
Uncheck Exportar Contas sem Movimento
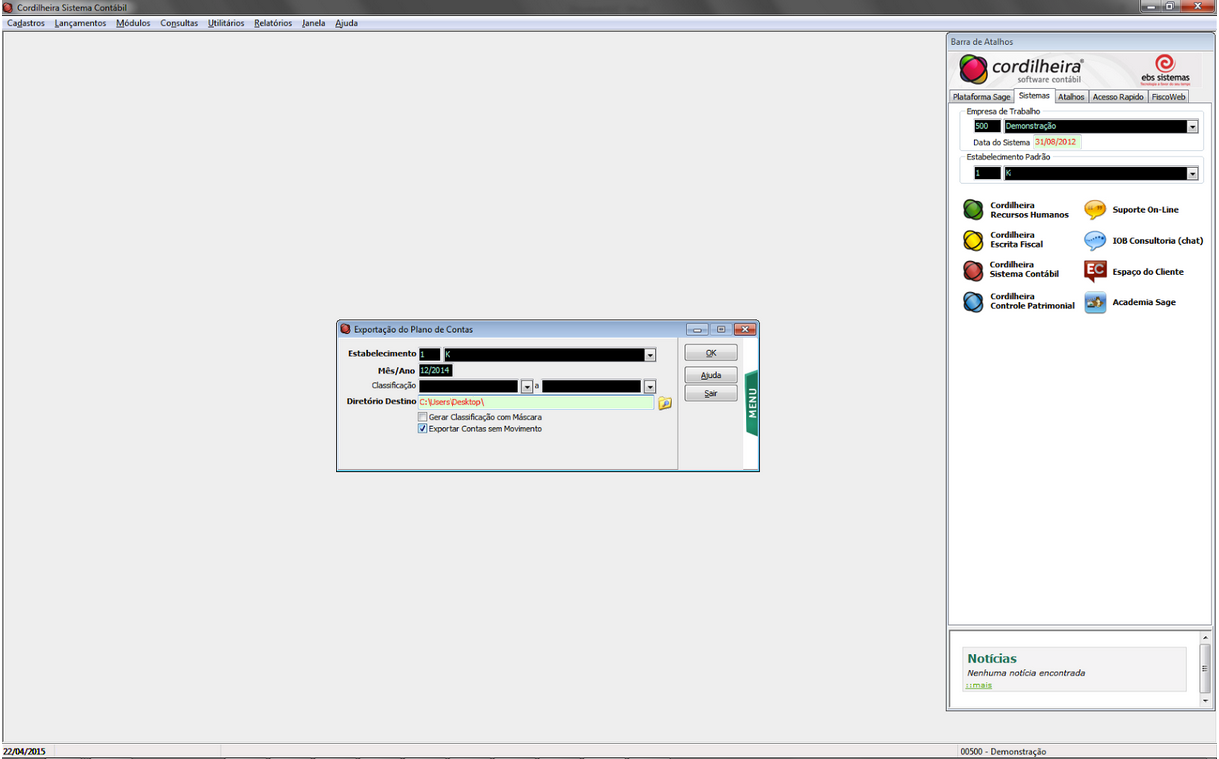pyautogui.click(x=423, y=429)
